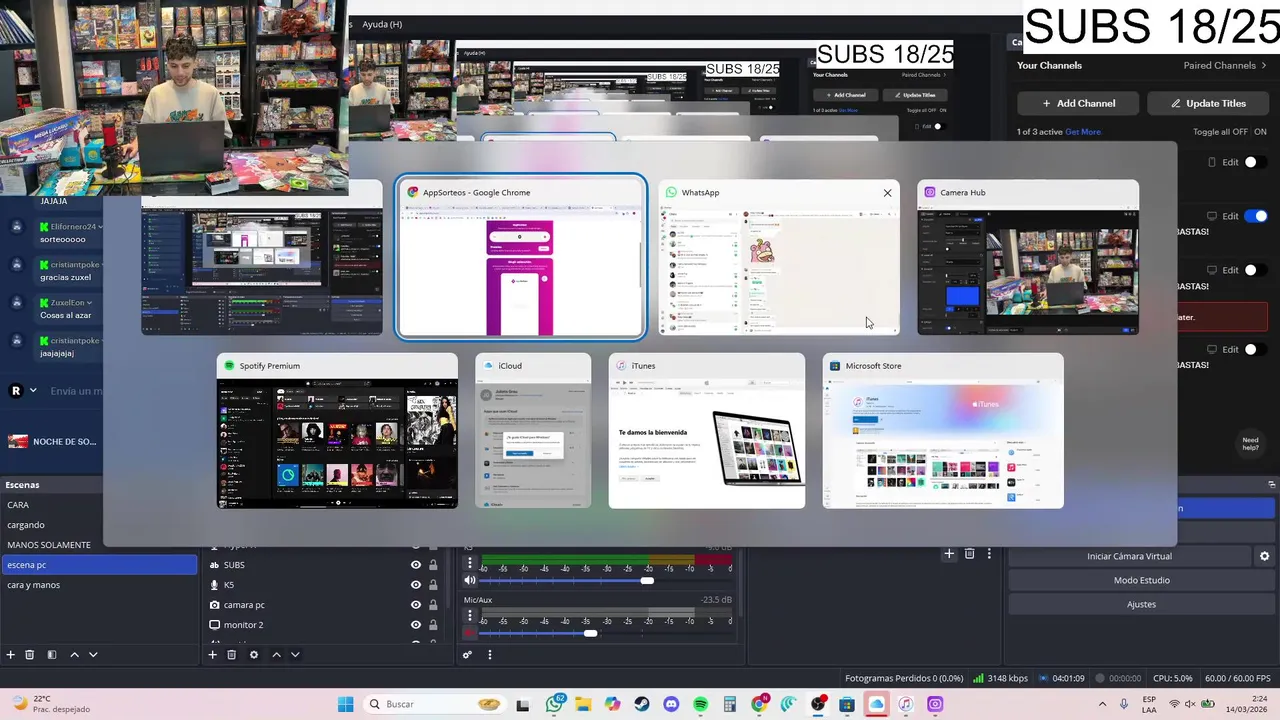
Task: Select the WhatsApp window in the switcher
Action: pos(779,258)
